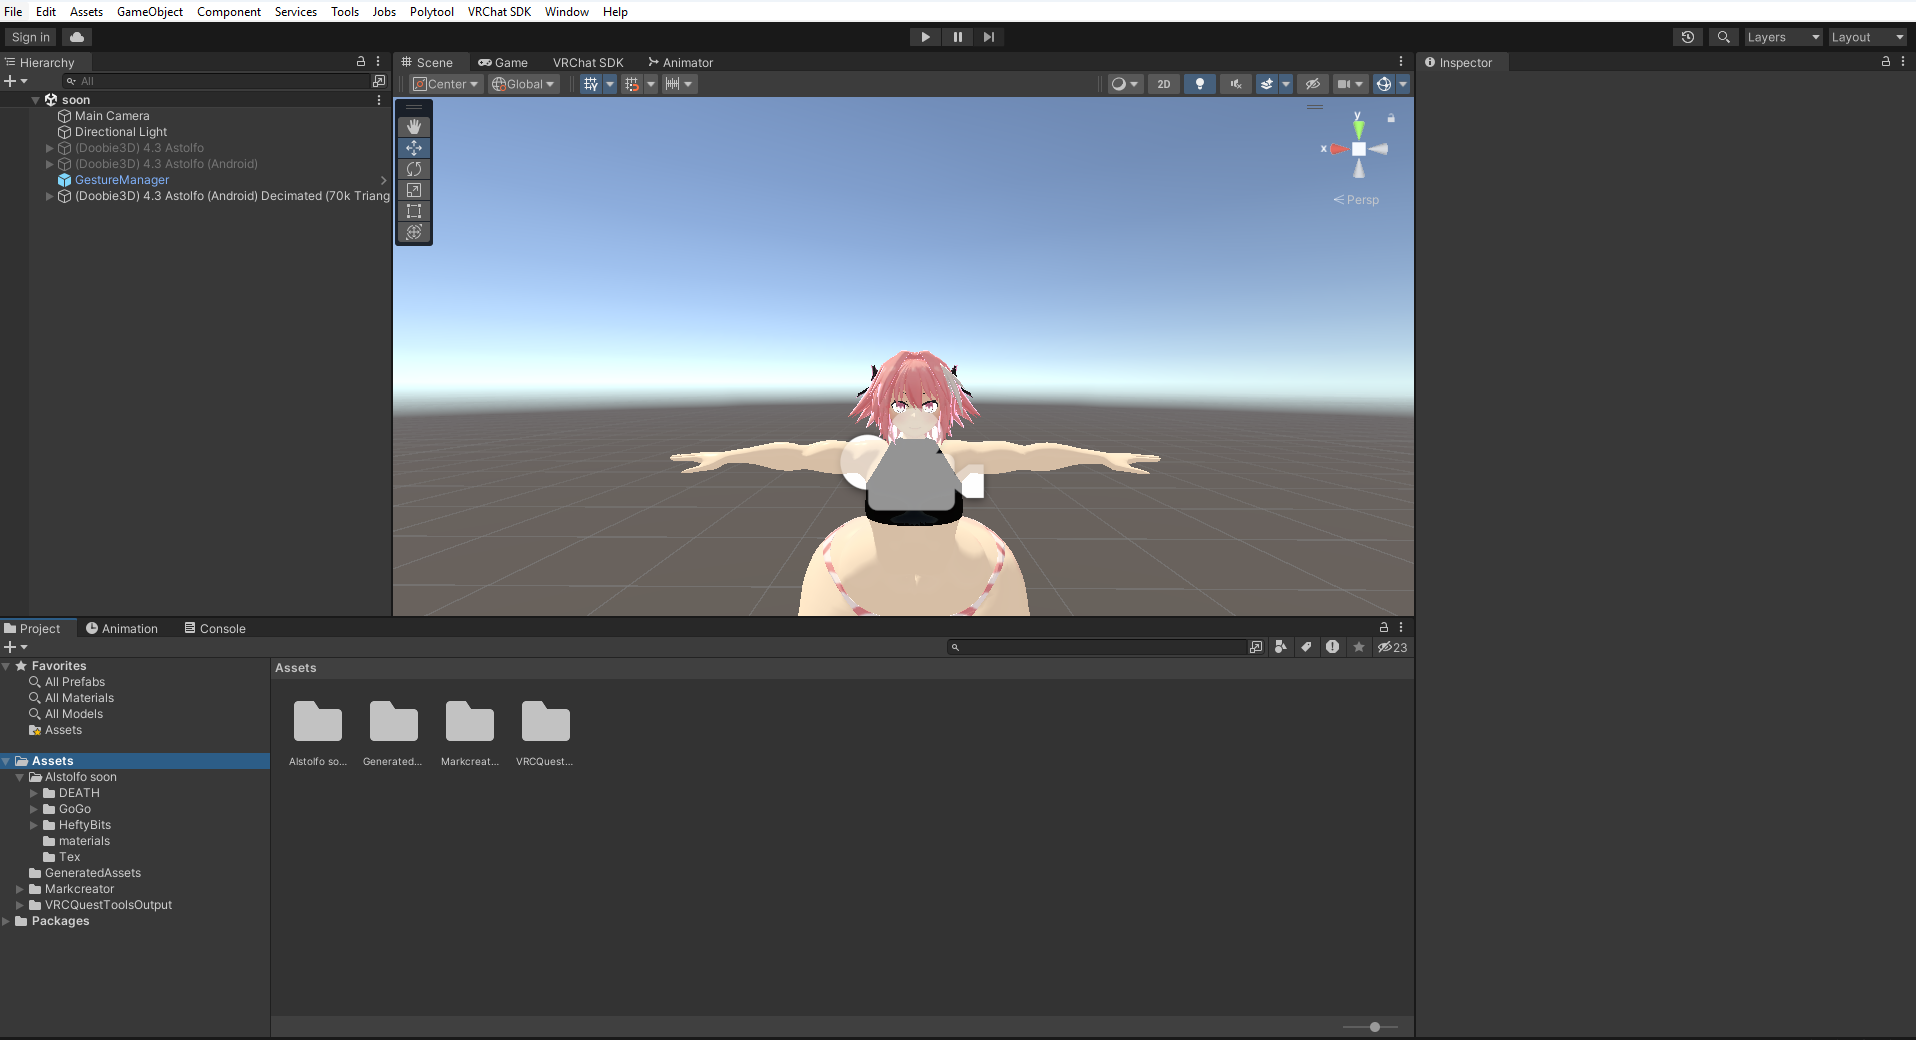Select GestureManager in Hierarchy
Viewport: 1916px width, 1040px height.
122,180
